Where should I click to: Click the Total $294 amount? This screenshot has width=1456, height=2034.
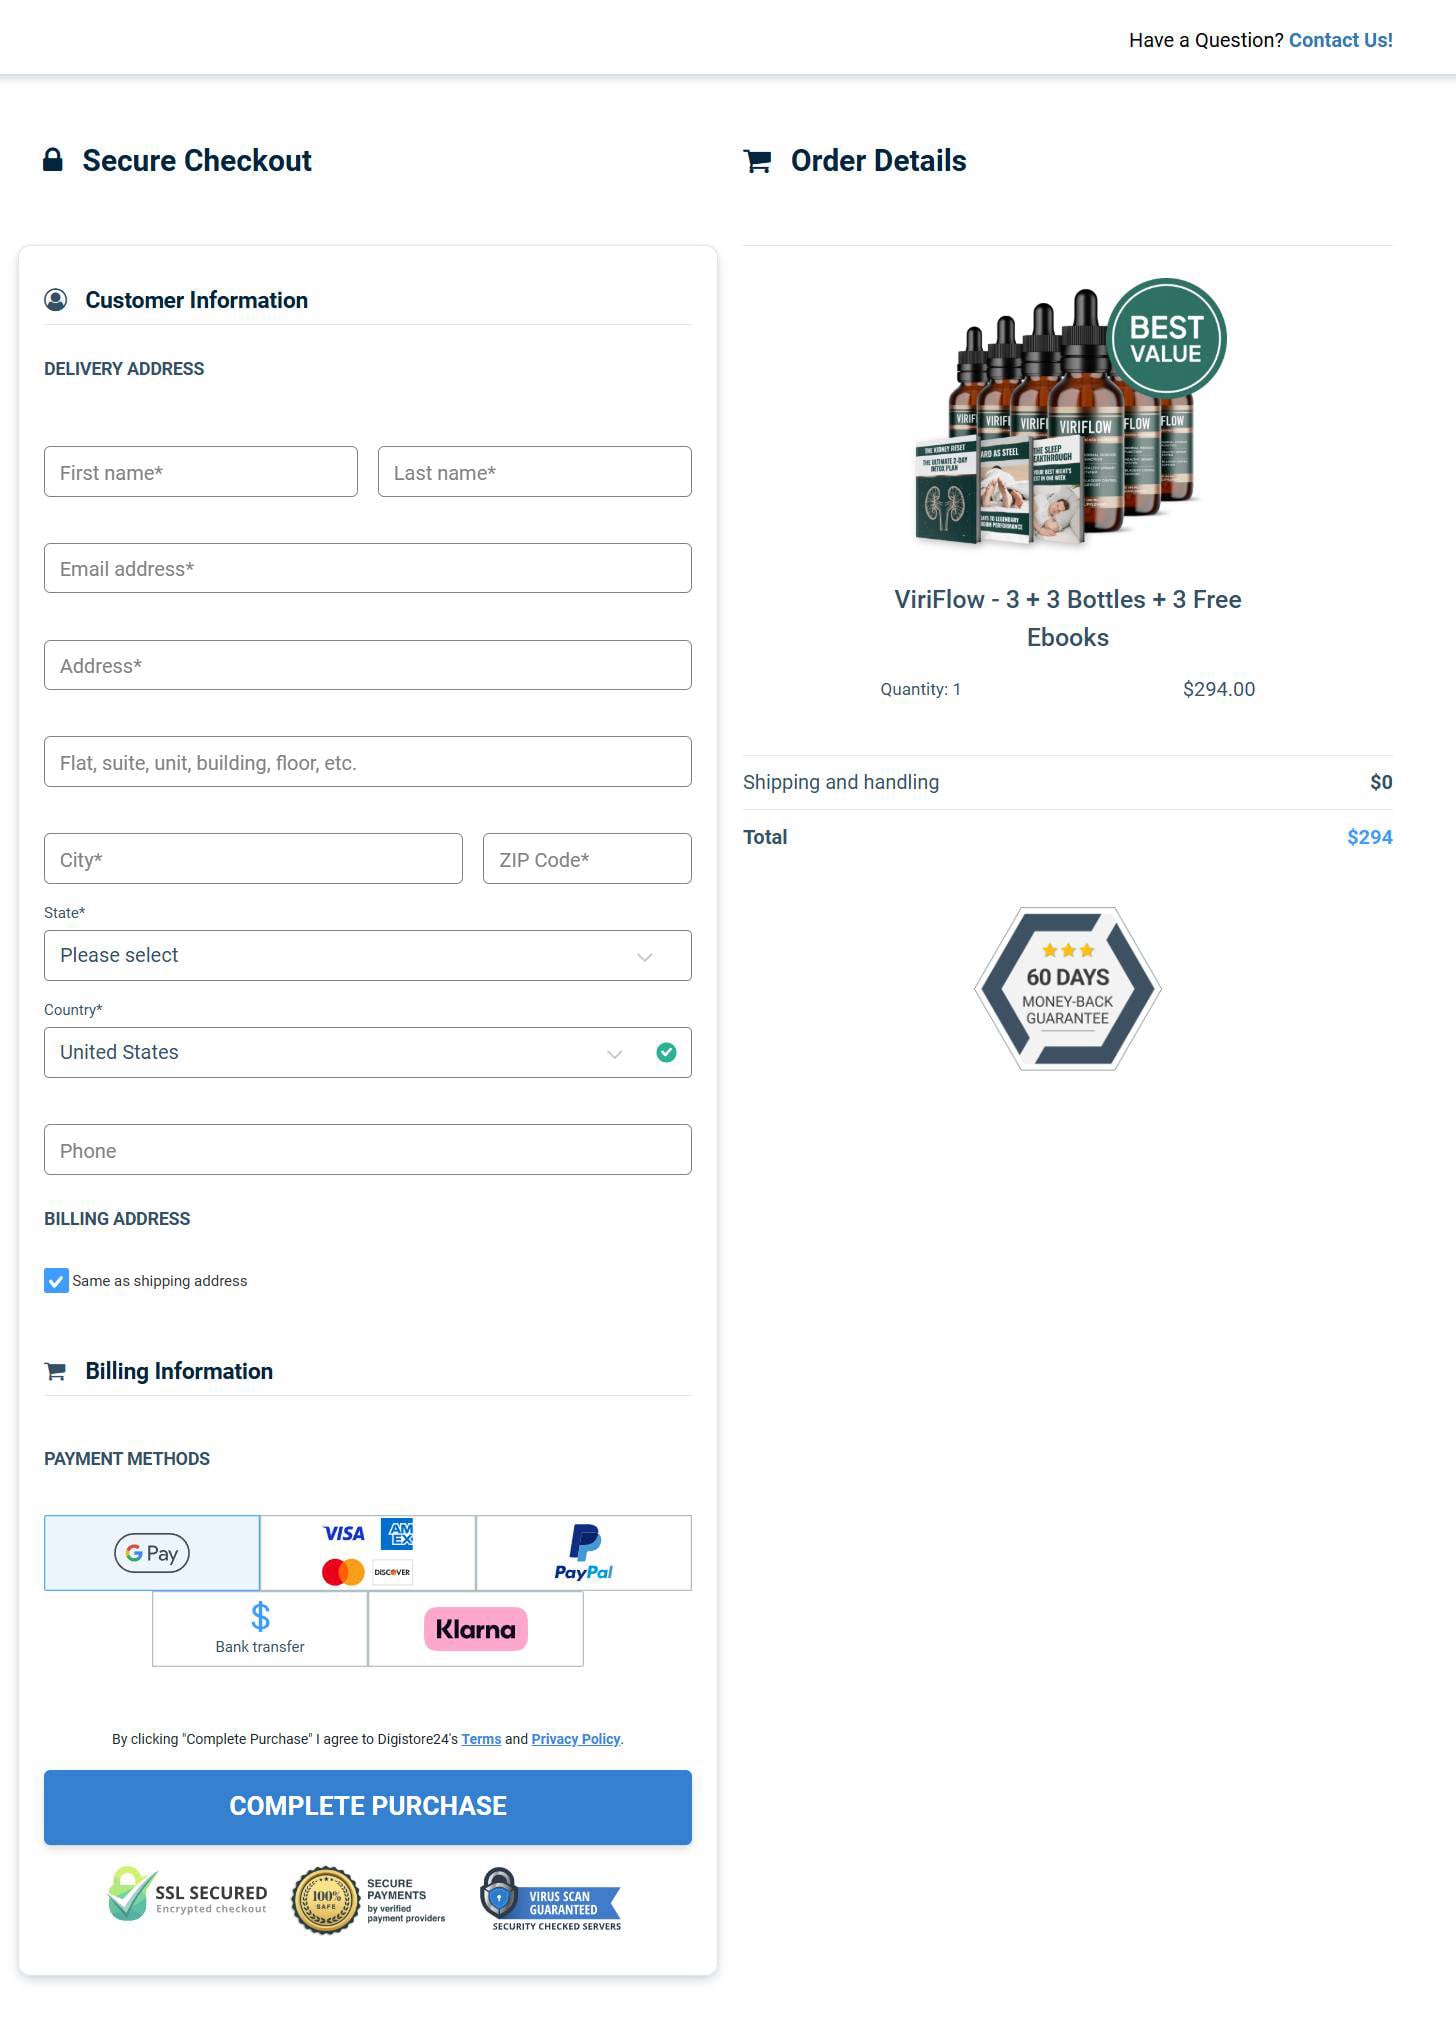click(x=1369, y=837)
